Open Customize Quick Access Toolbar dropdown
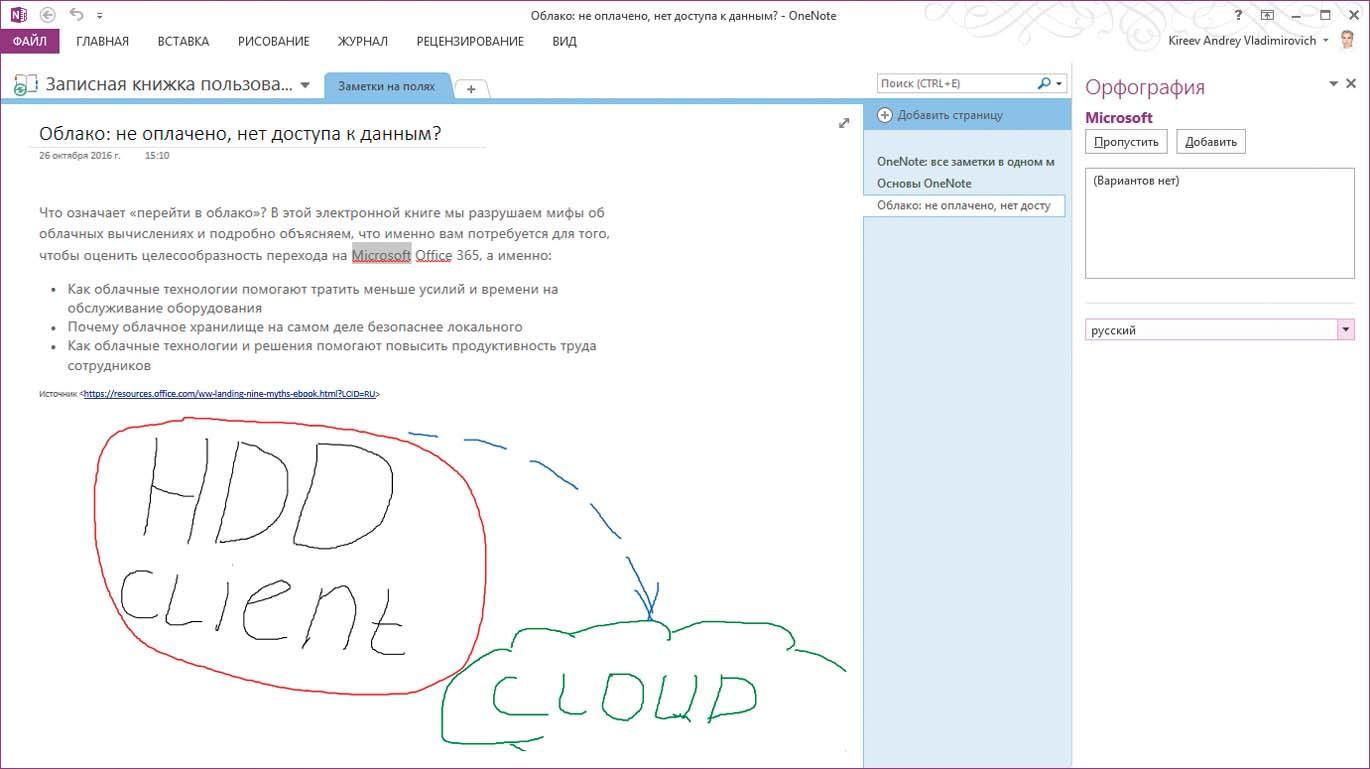Image resolution: width=1370 pixels, height=769 pixels. coord(100,16)
